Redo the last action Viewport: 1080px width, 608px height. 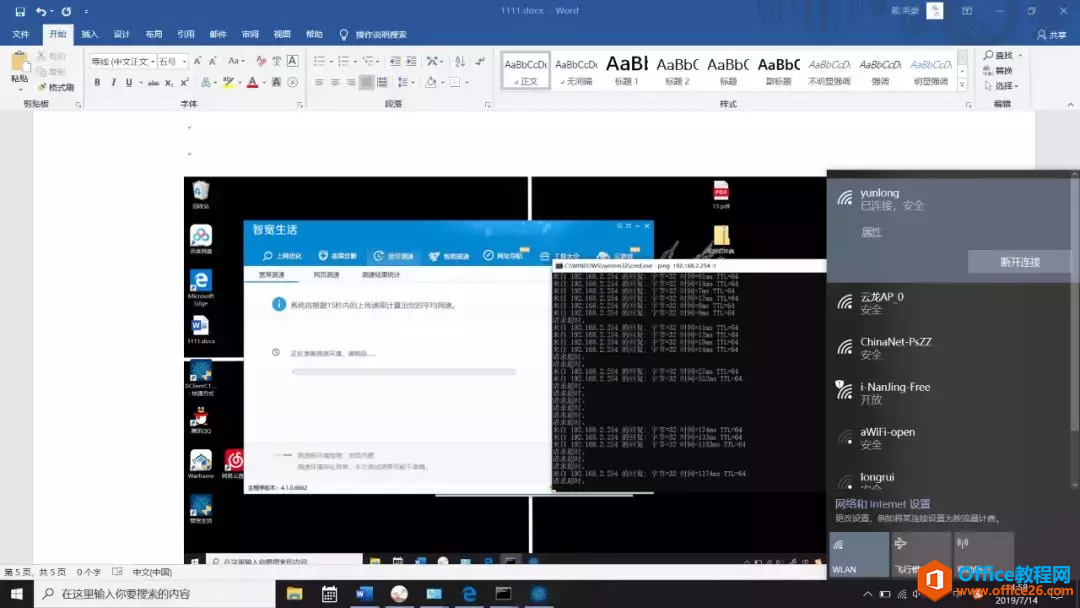pyautogui.click(x=66, y=12)
